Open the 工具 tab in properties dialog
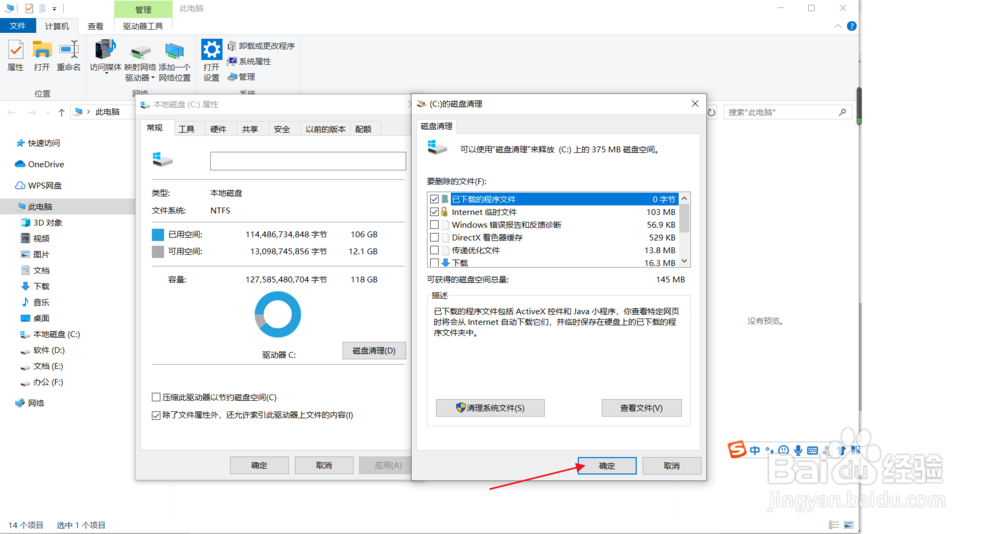The width and height of the screenshot is (1000, 534). (186, 129)
